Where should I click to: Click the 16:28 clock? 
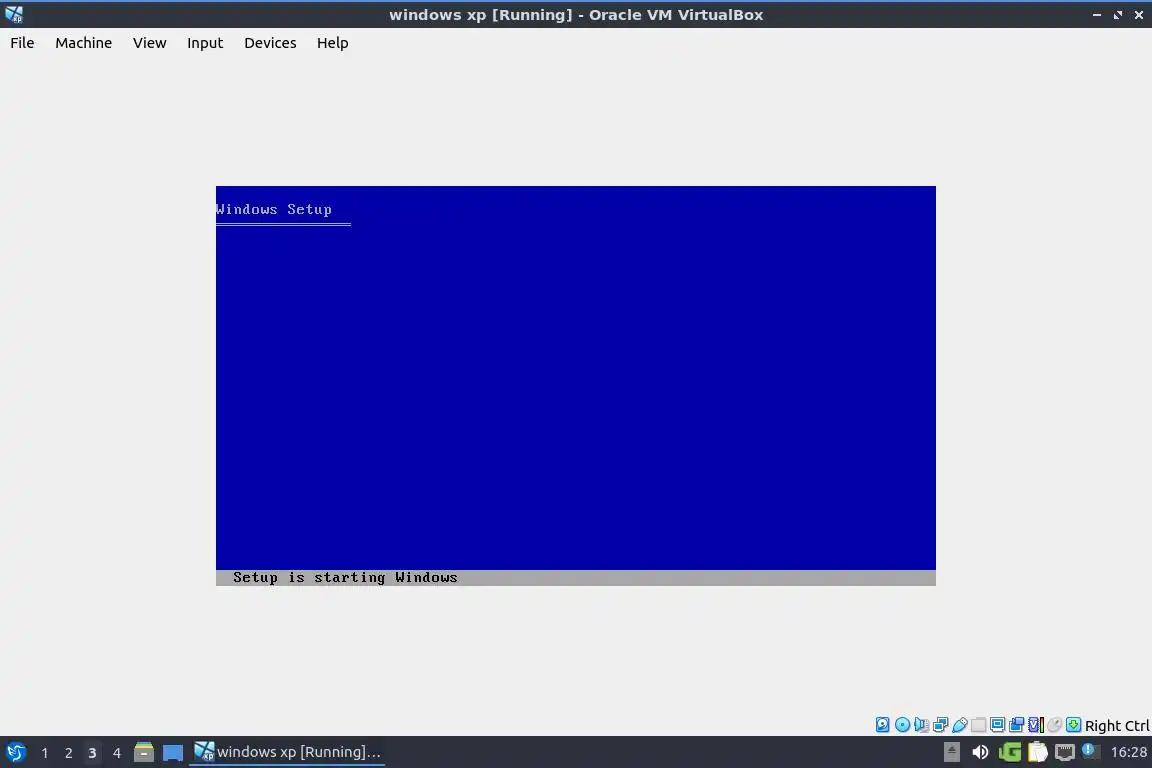1128,752
